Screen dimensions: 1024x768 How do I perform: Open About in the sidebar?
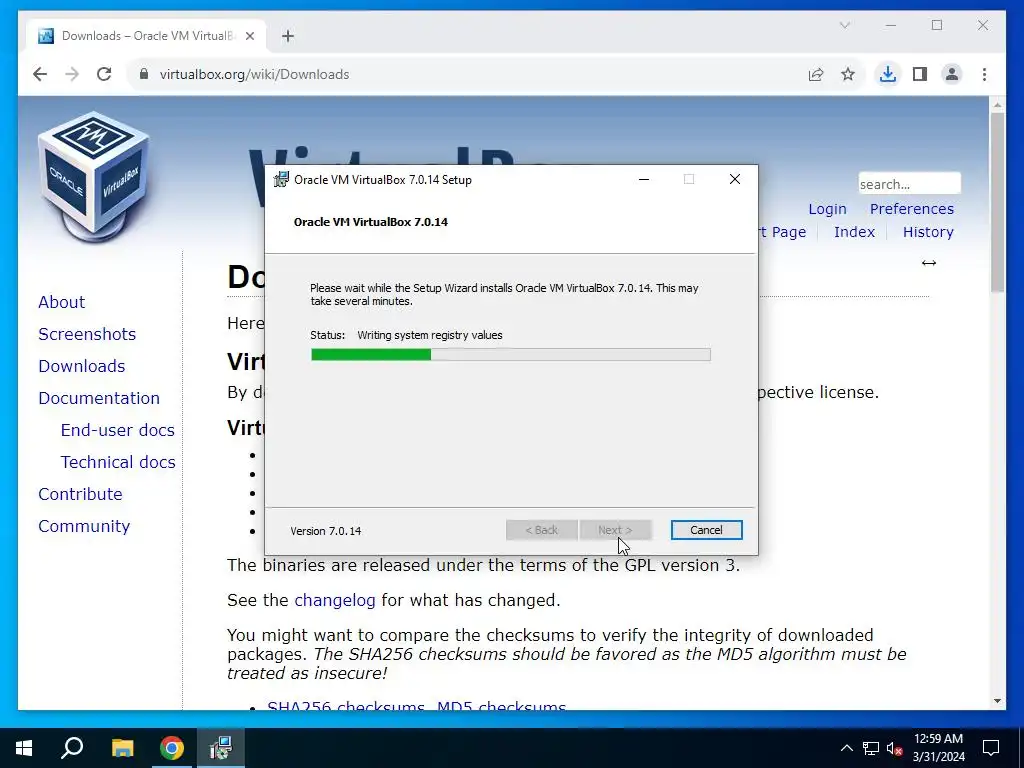click(61, 302)
